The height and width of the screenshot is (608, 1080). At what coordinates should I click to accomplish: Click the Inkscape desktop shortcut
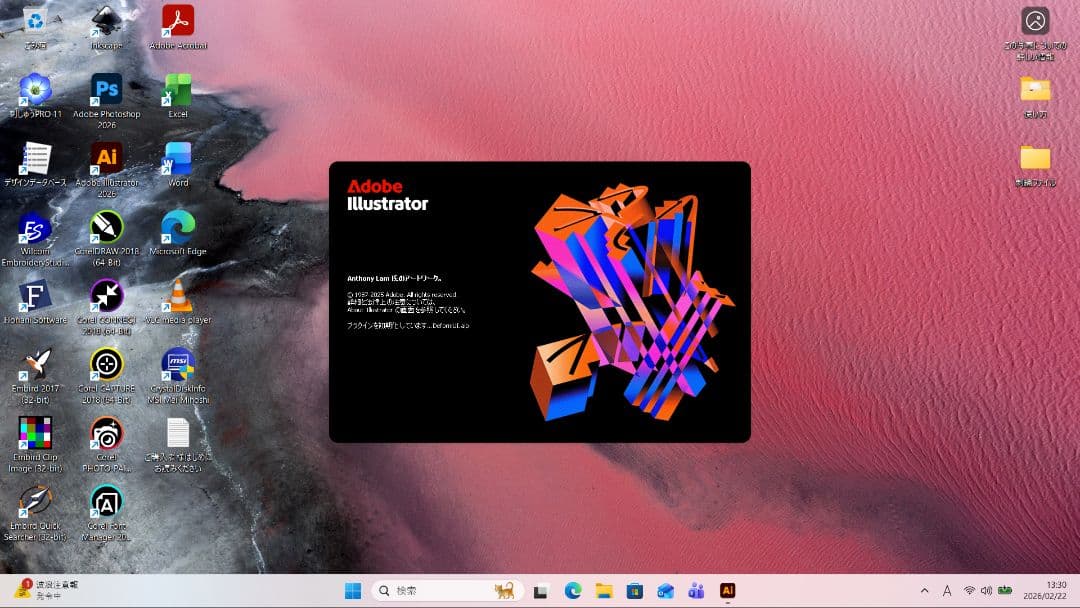106,21
